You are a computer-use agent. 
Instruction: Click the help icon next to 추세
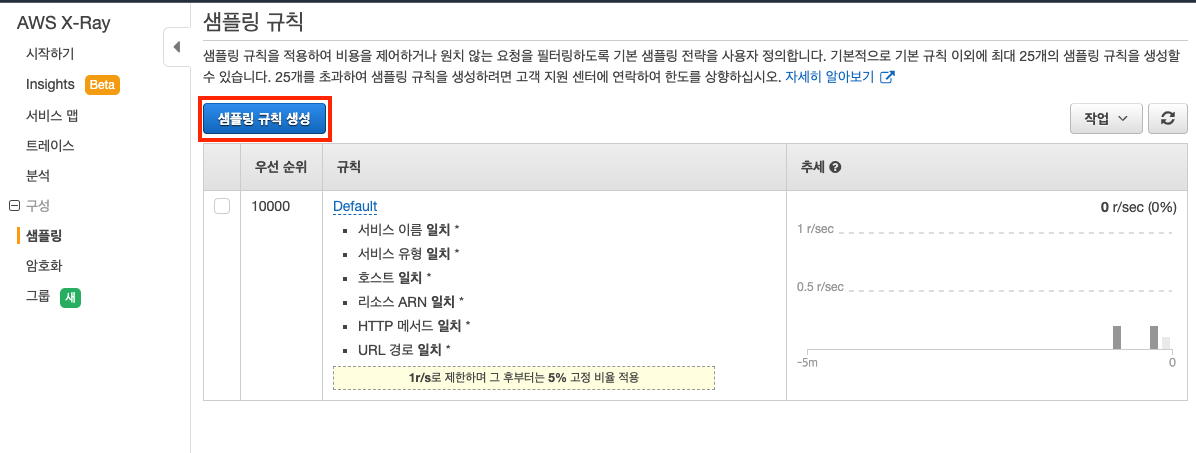[834, 167]
